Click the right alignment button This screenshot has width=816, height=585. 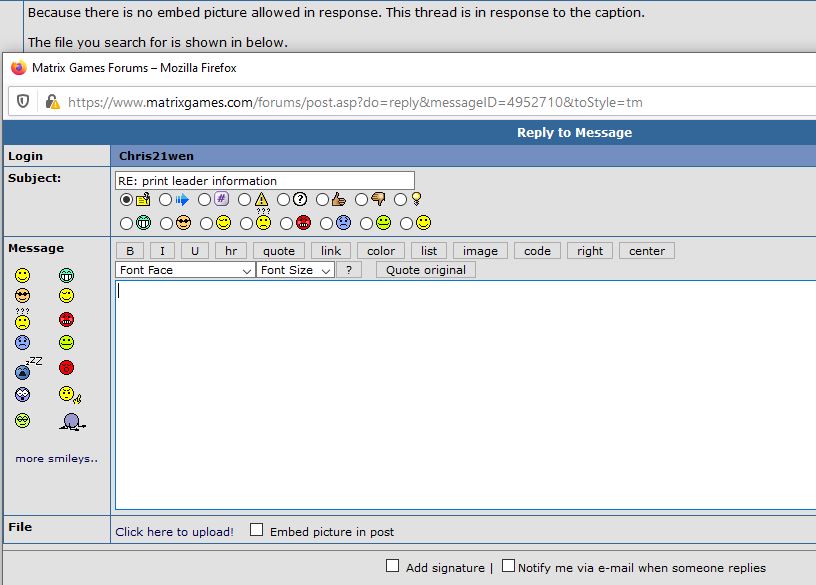(x=590, y=251)
